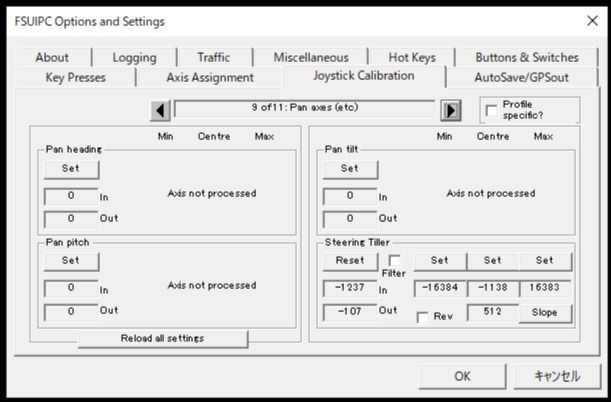Open the Key Presses tab

76,78
